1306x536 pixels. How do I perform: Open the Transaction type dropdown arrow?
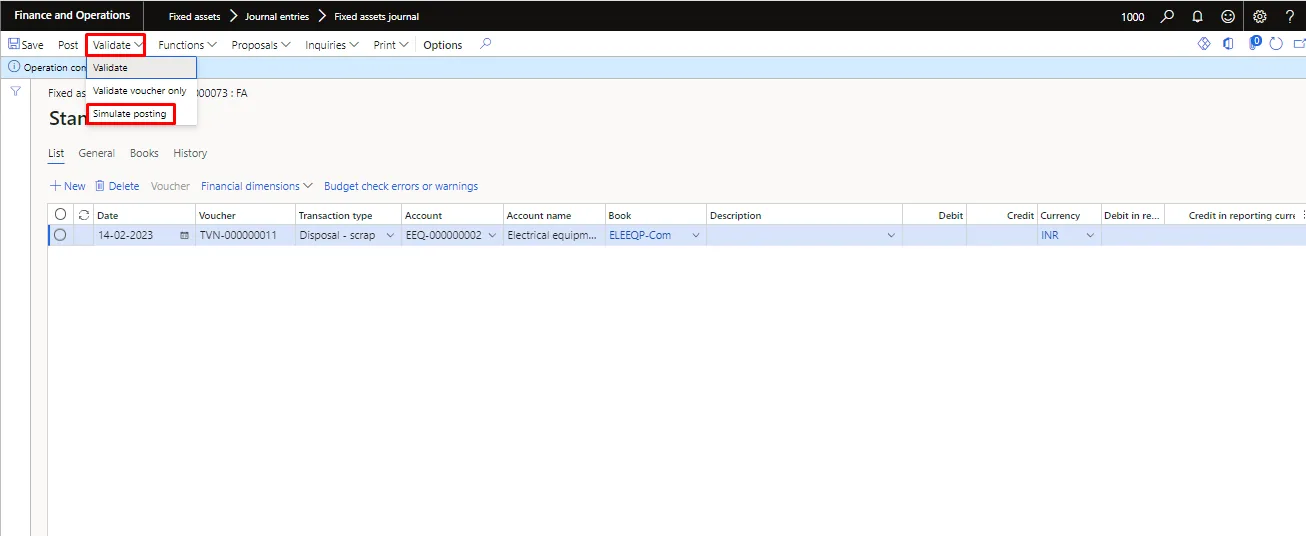[x=389, y=236]
